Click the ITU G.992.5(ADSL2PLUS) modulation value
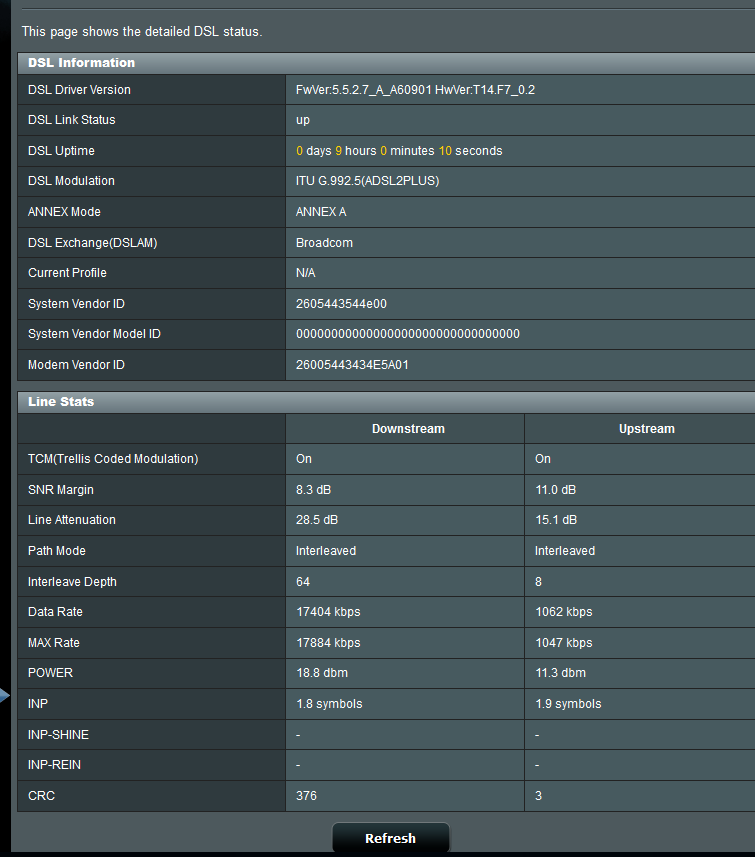The image size is (755, 857). pyautogui.click(x=367, y=181)
